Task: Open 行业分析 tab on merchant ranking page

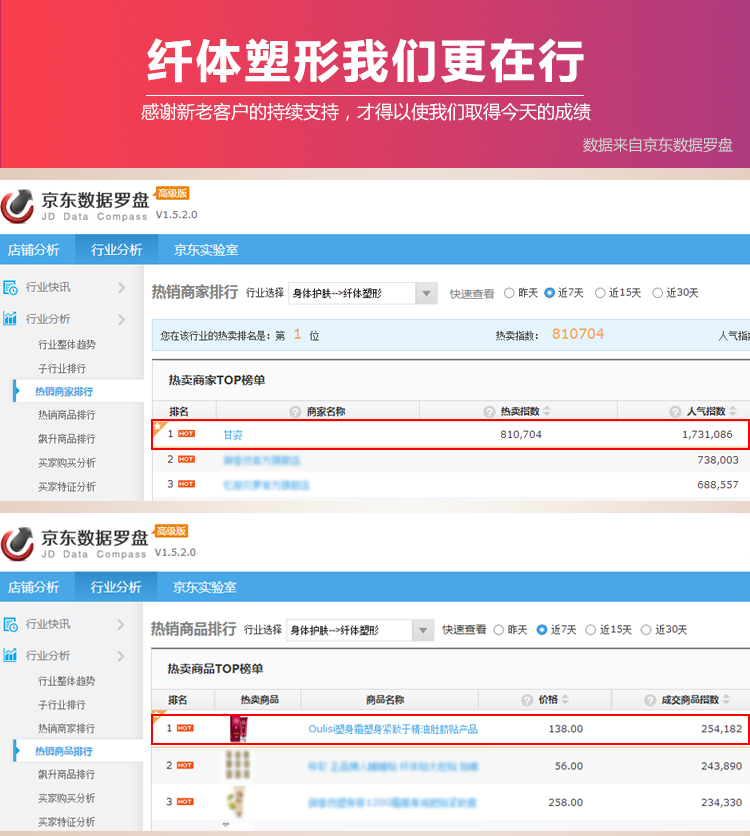Action: click(x=117, y=250)
